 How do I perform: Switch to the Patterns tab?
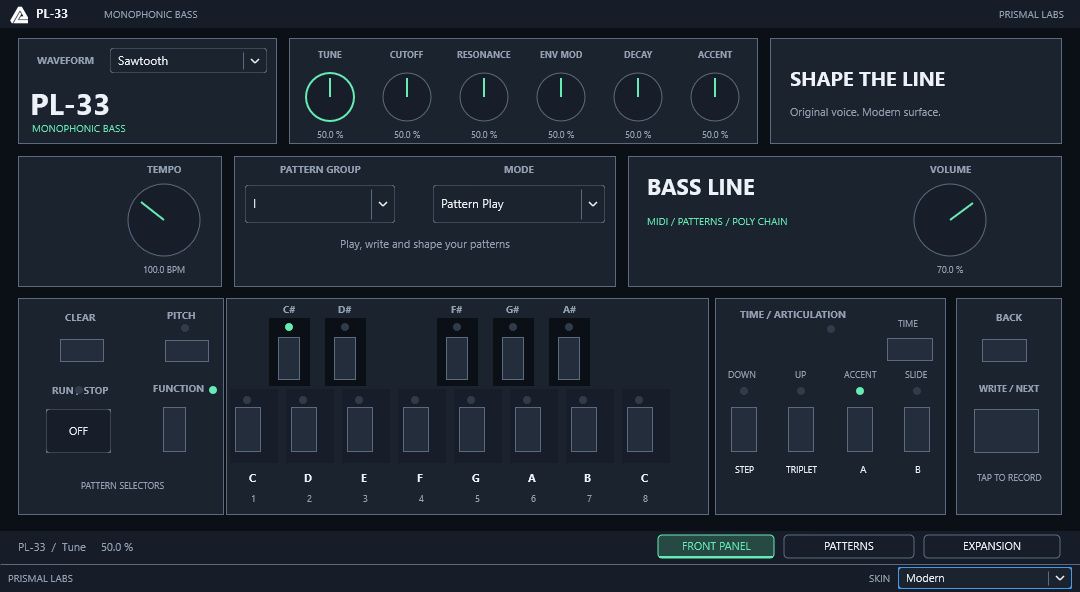click(849, 546)
